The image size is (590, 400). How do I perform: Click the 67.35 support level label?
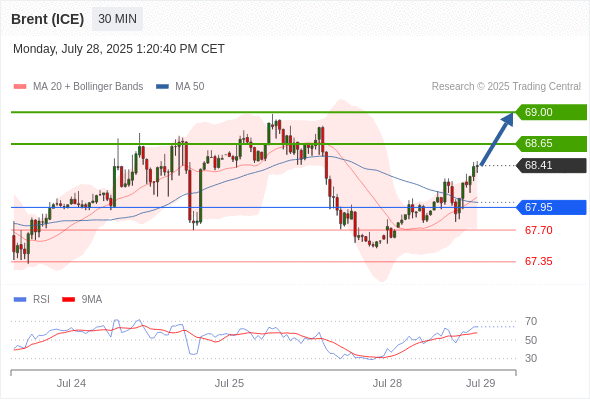[538, 261]
